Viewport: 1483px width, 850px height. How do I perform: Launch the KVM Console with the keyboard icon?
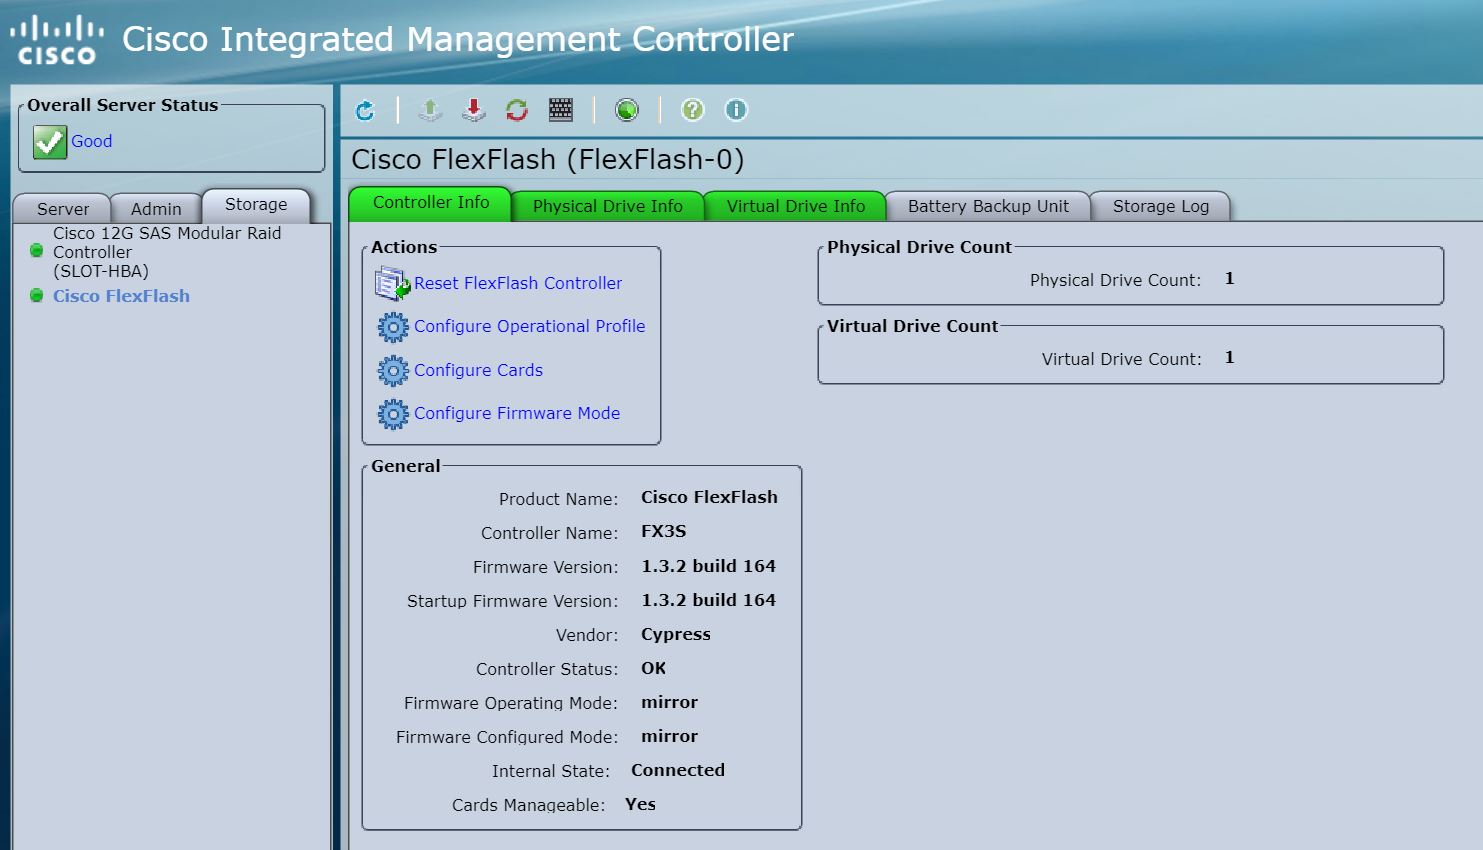[560, 110]
